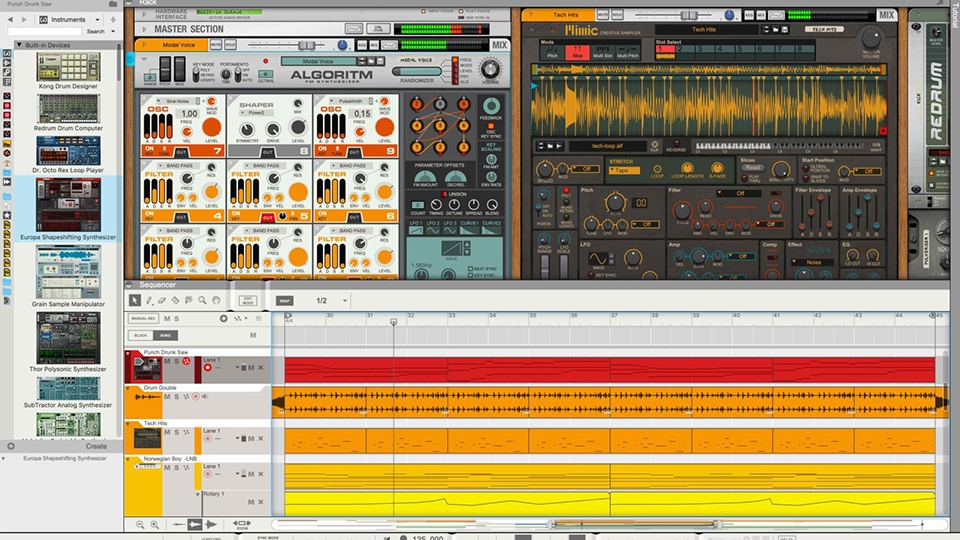Viewport: 960px width, 540px height.
Task: Solo the Modal Voice mix channel
Action: (x=230, y=45)
